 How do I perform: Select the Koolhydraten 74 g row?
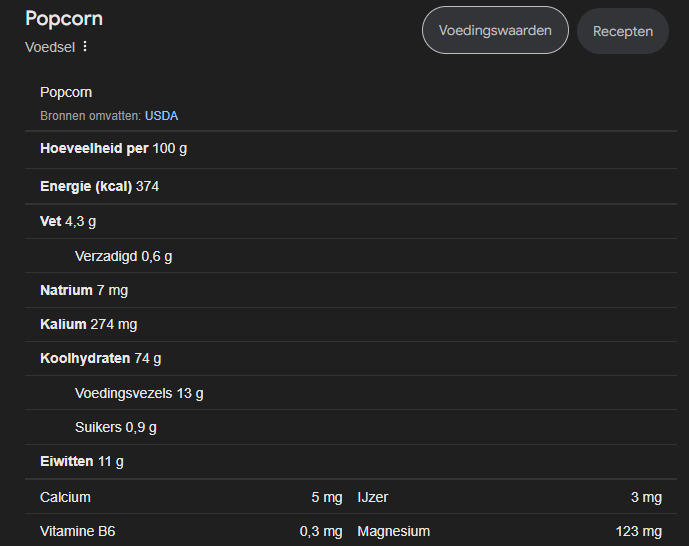[100, 358]
